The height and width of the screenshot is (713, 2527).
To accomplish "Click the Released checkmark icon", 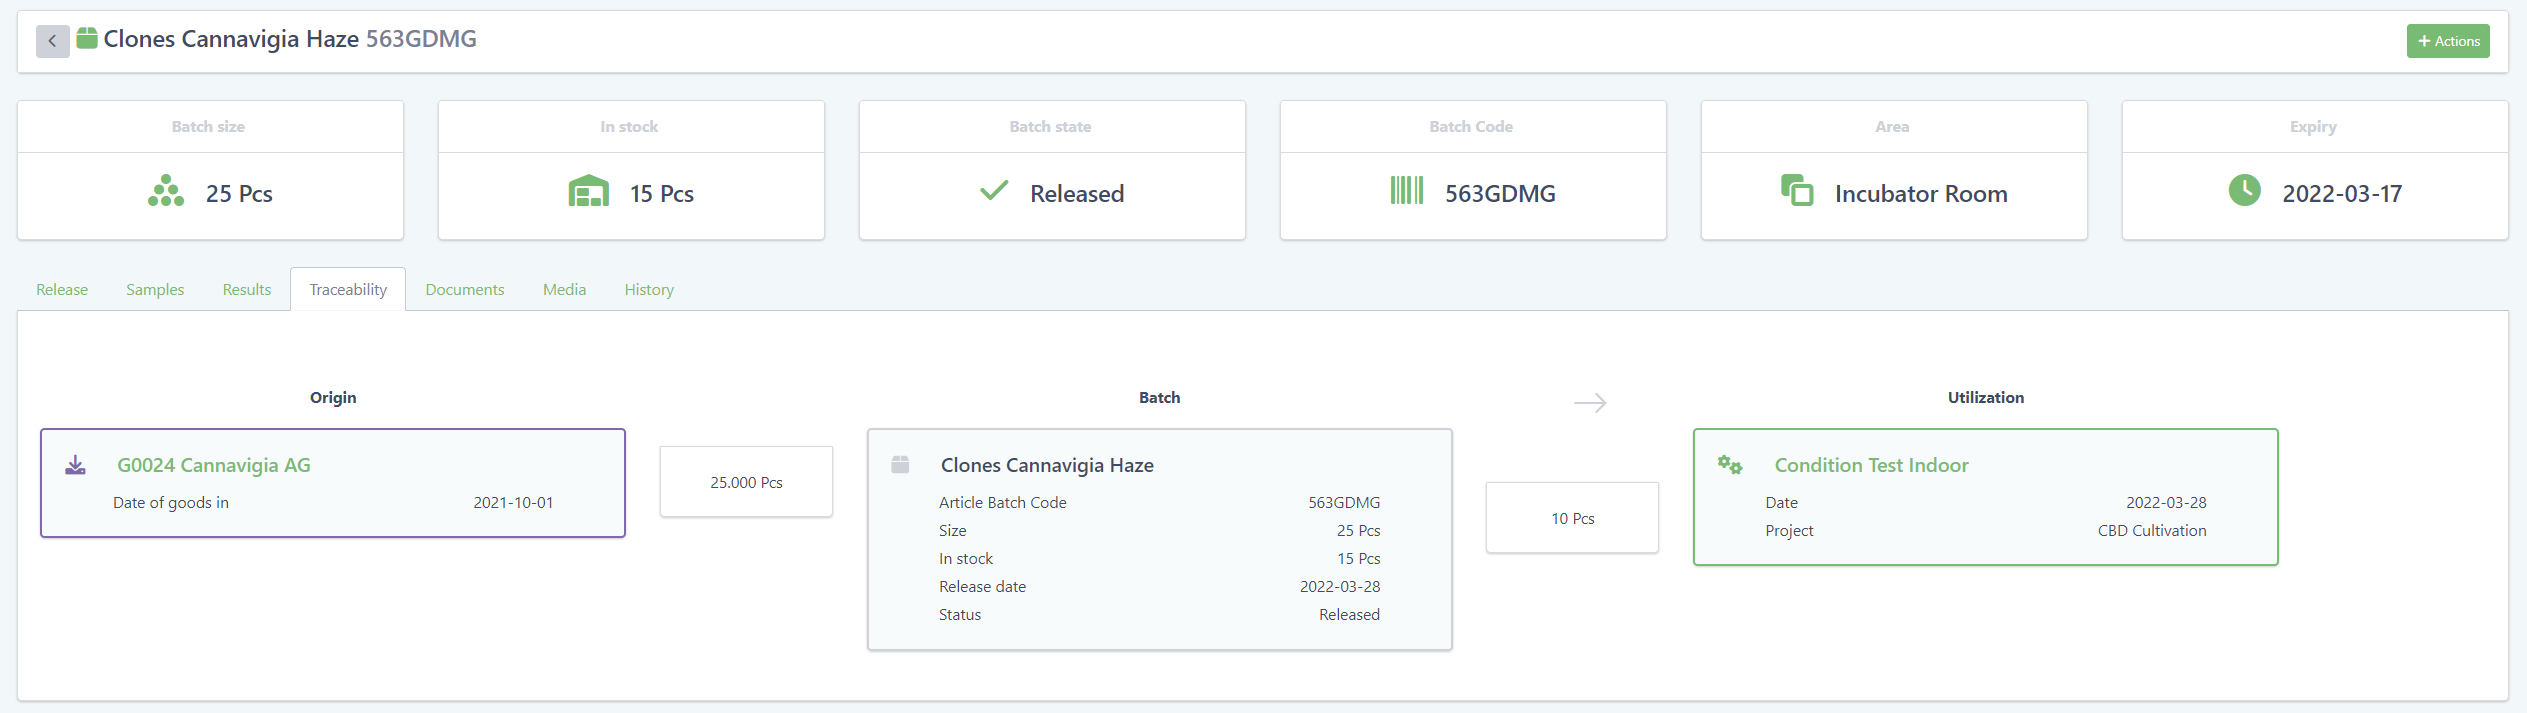I will 993,191.
